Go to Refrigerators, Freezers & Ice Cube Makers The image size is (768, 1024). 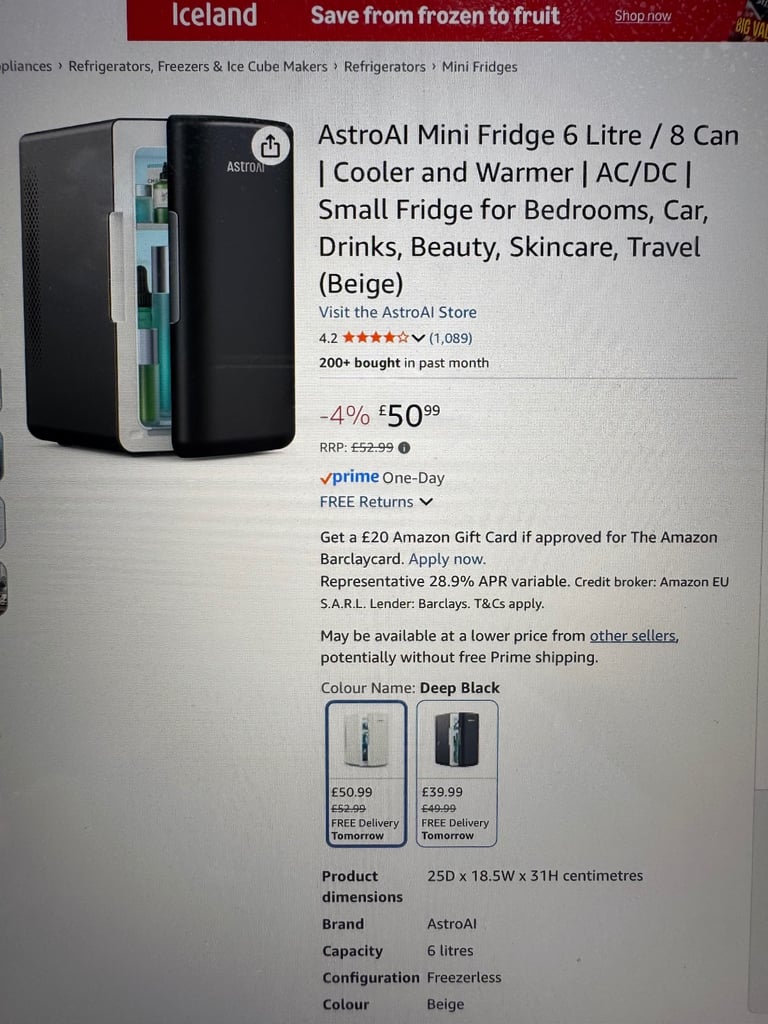(198, 67)
